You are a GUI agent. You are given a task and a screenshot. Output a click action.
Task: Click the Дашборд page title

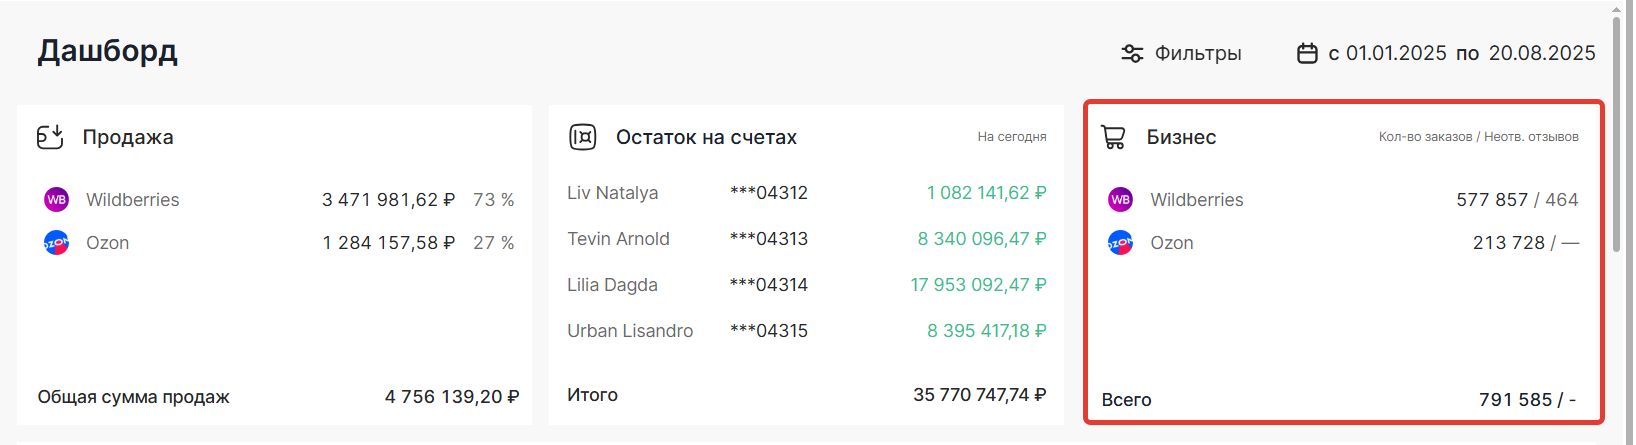tap(108, 51)
